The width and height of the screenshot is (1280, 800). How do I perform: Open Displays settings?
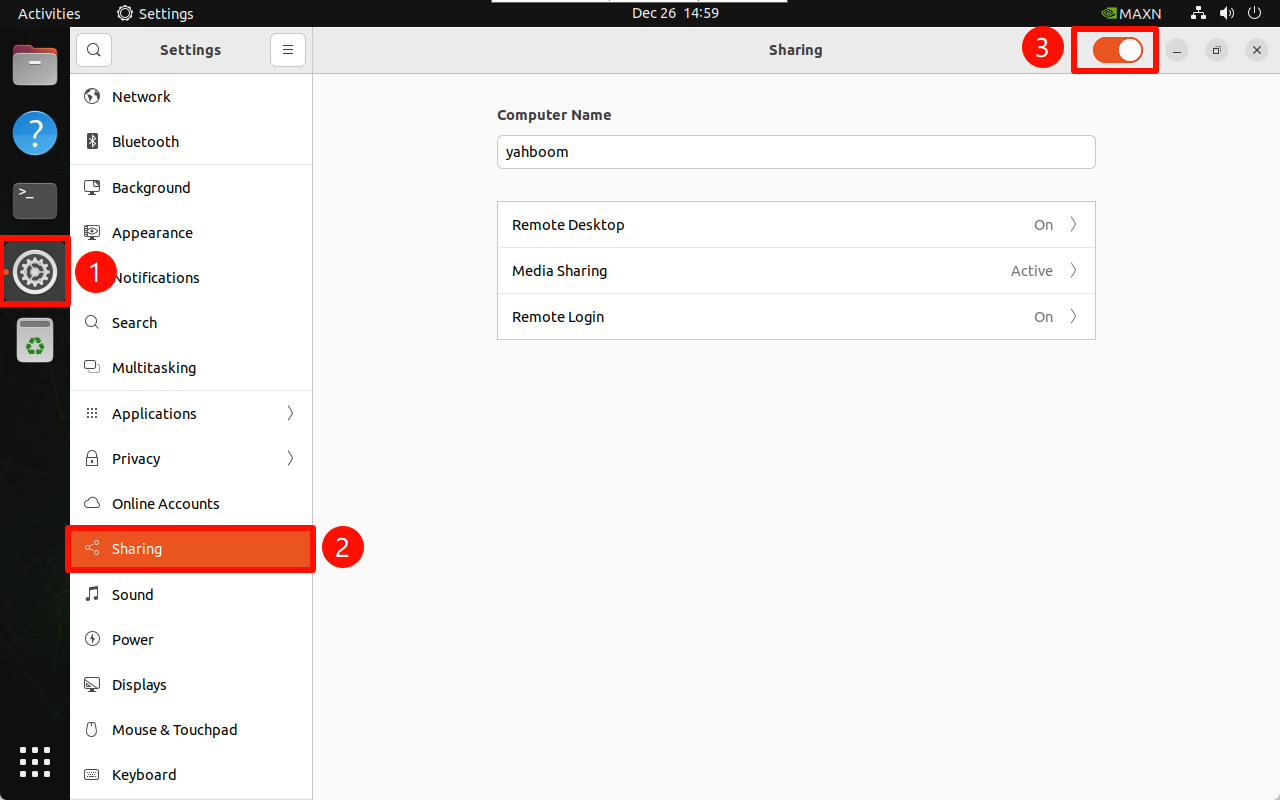pos(139,684)
